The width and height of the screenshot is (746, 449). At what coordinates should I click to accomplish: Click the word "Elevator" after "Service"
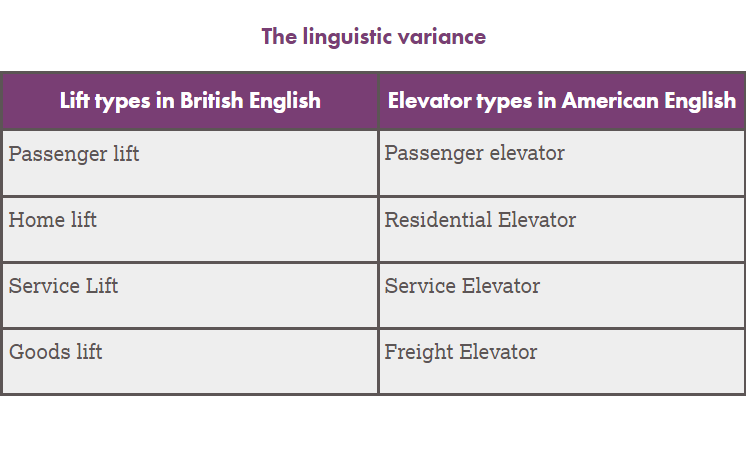(x=500, y=286)
